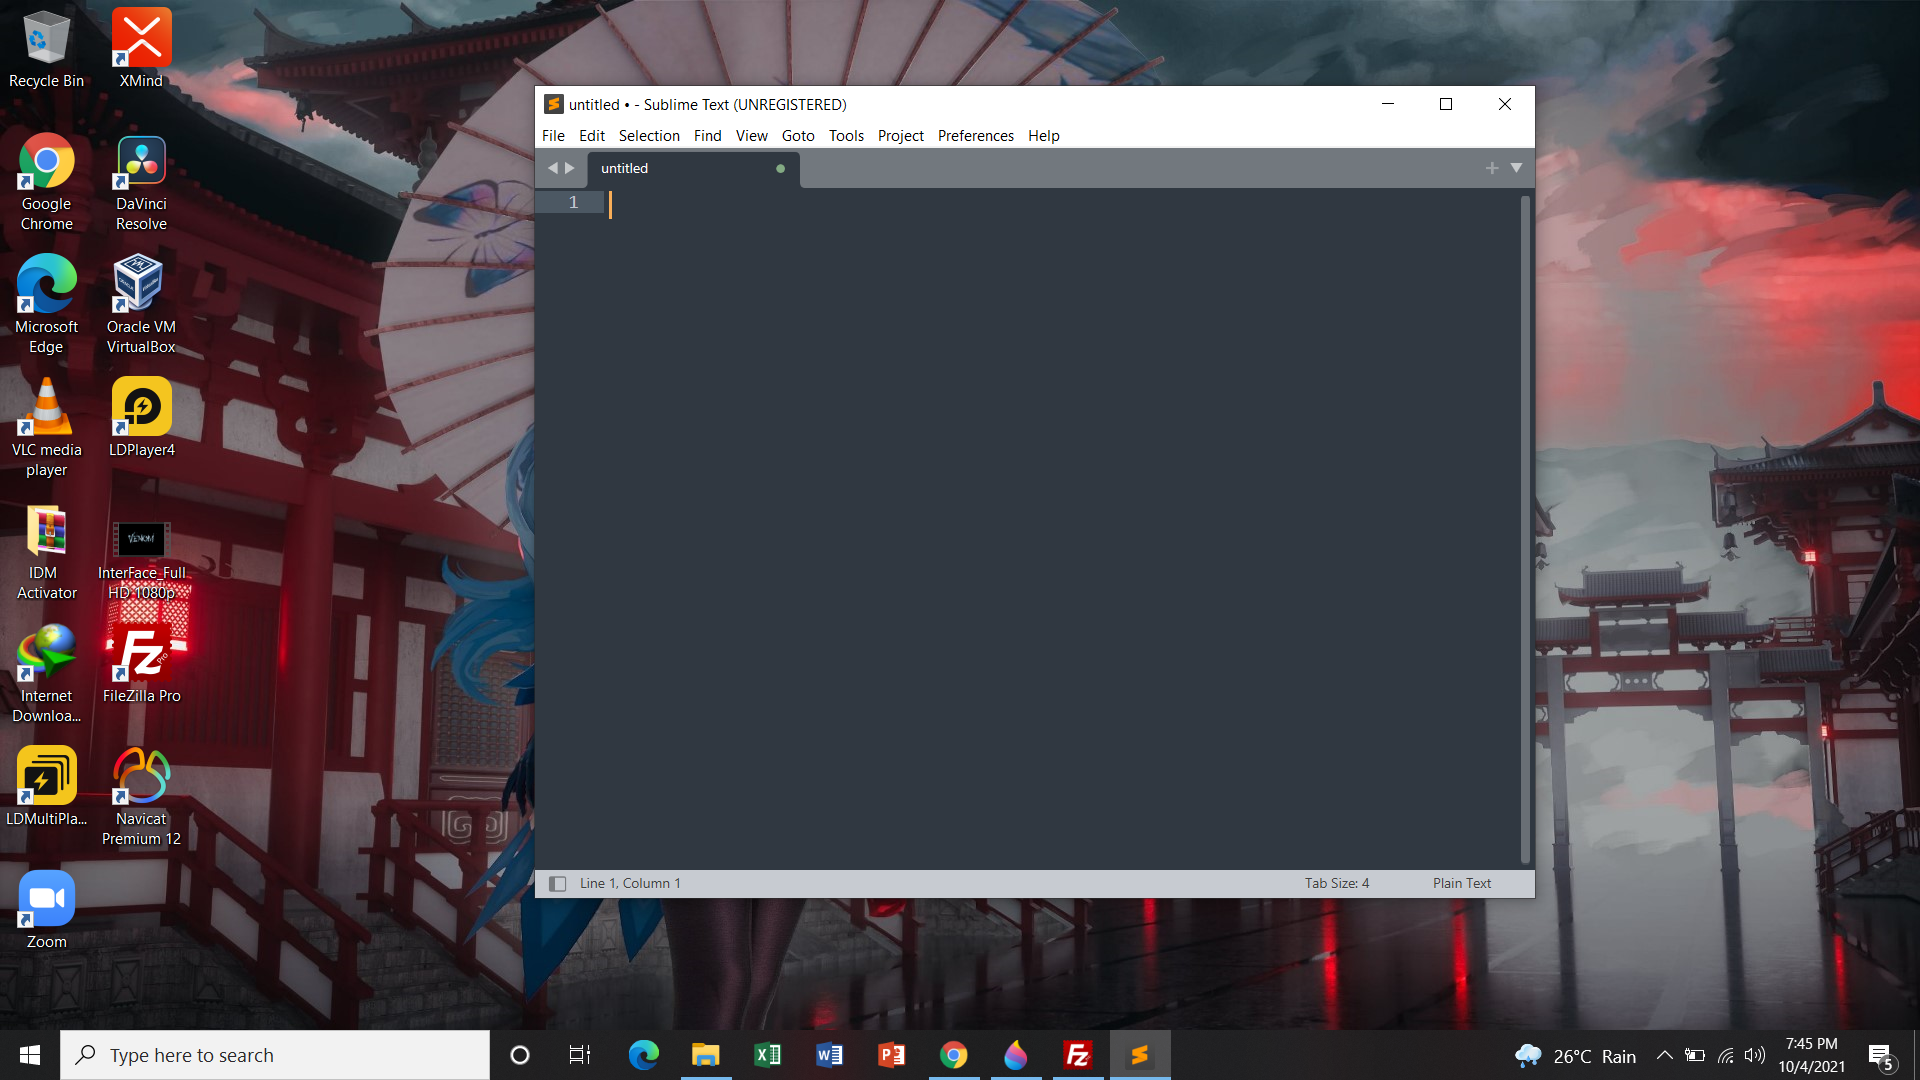The height and width of the screenshot is (1080, 1920).
Task: Open Excel from the taskbar
Action: 767,1055
